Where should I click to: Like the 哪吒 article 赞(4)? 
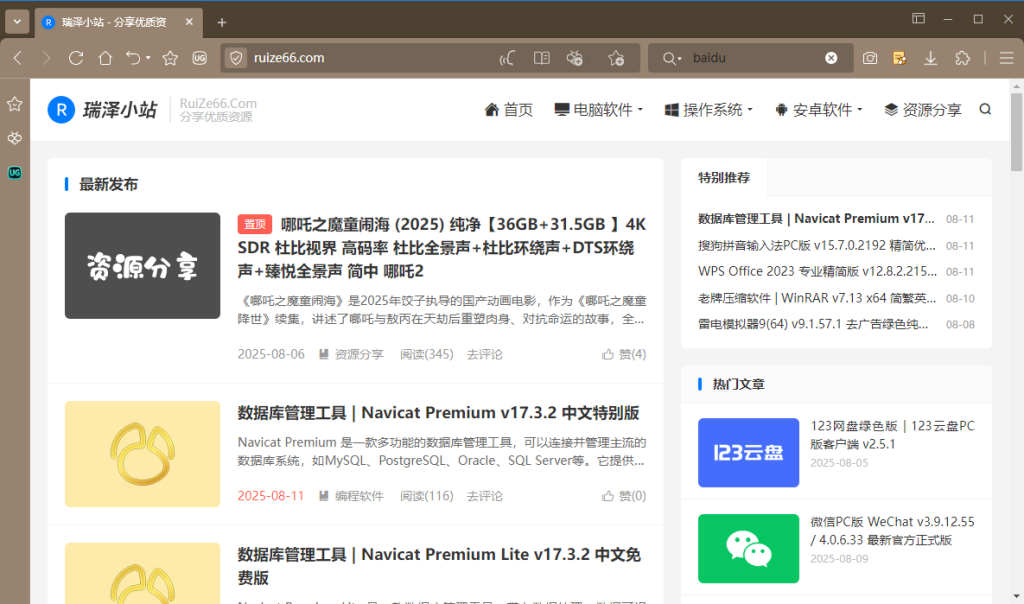pyautogui.click(x=624, y=354)
